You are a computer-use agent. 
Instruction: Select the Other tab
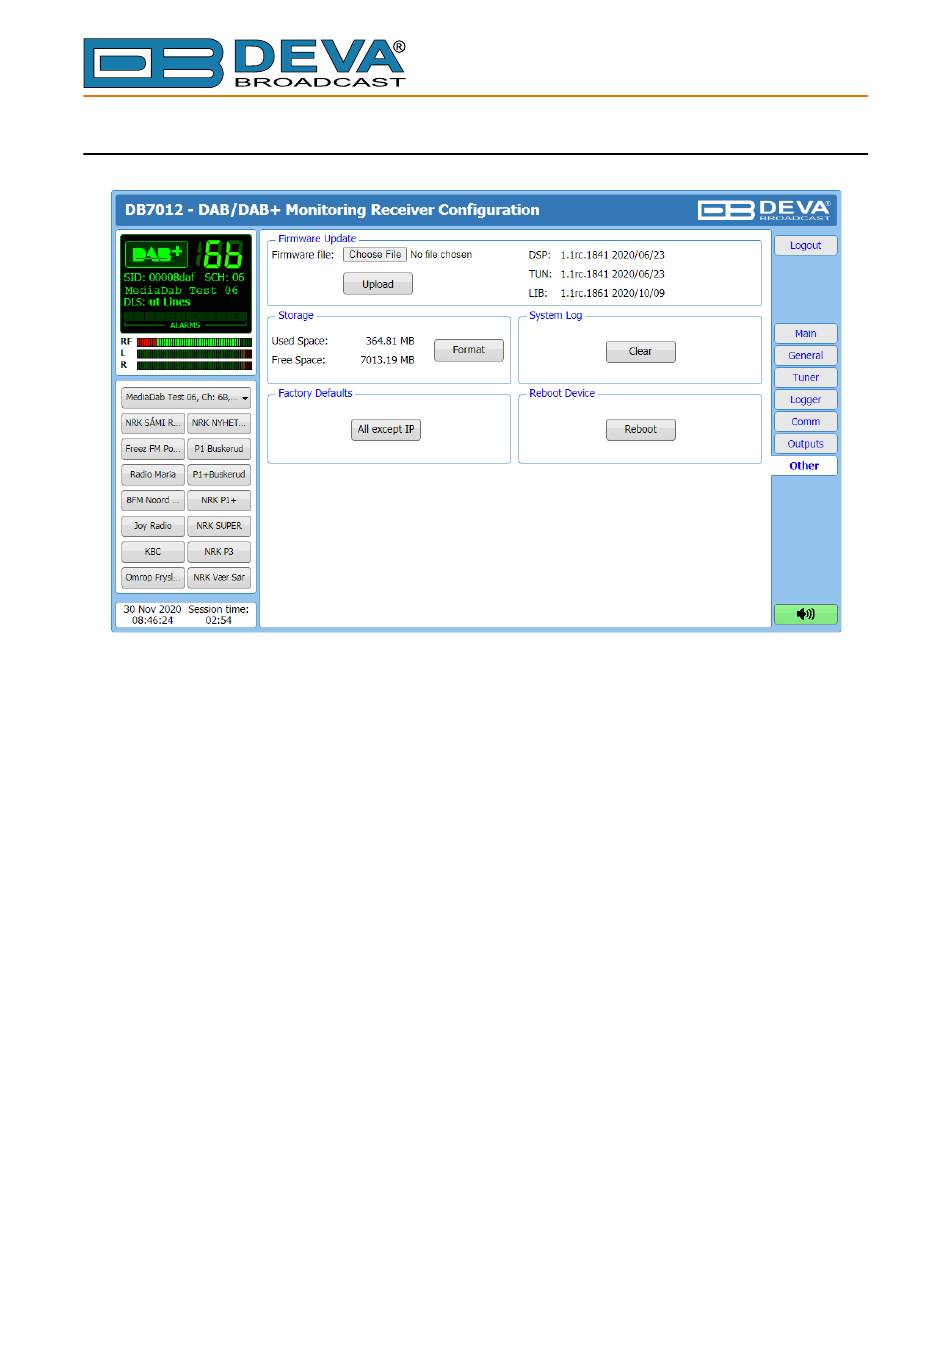804,466
